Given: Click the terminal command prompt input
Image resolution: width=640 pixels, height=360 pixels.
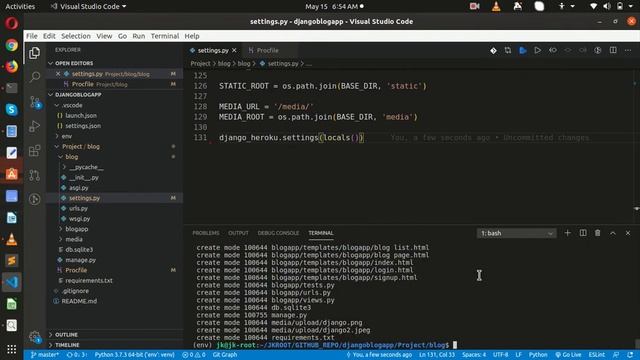Looking at the screenshot, I should pos(455,345).
